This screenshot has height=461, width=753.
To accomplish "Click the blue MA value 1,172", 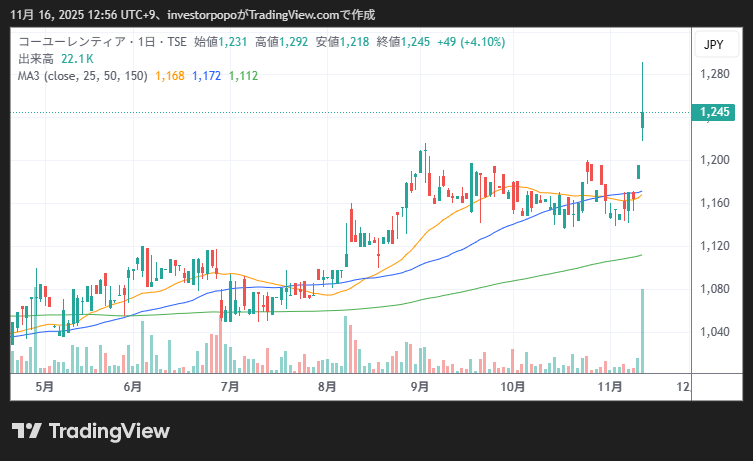I will 206,75.
